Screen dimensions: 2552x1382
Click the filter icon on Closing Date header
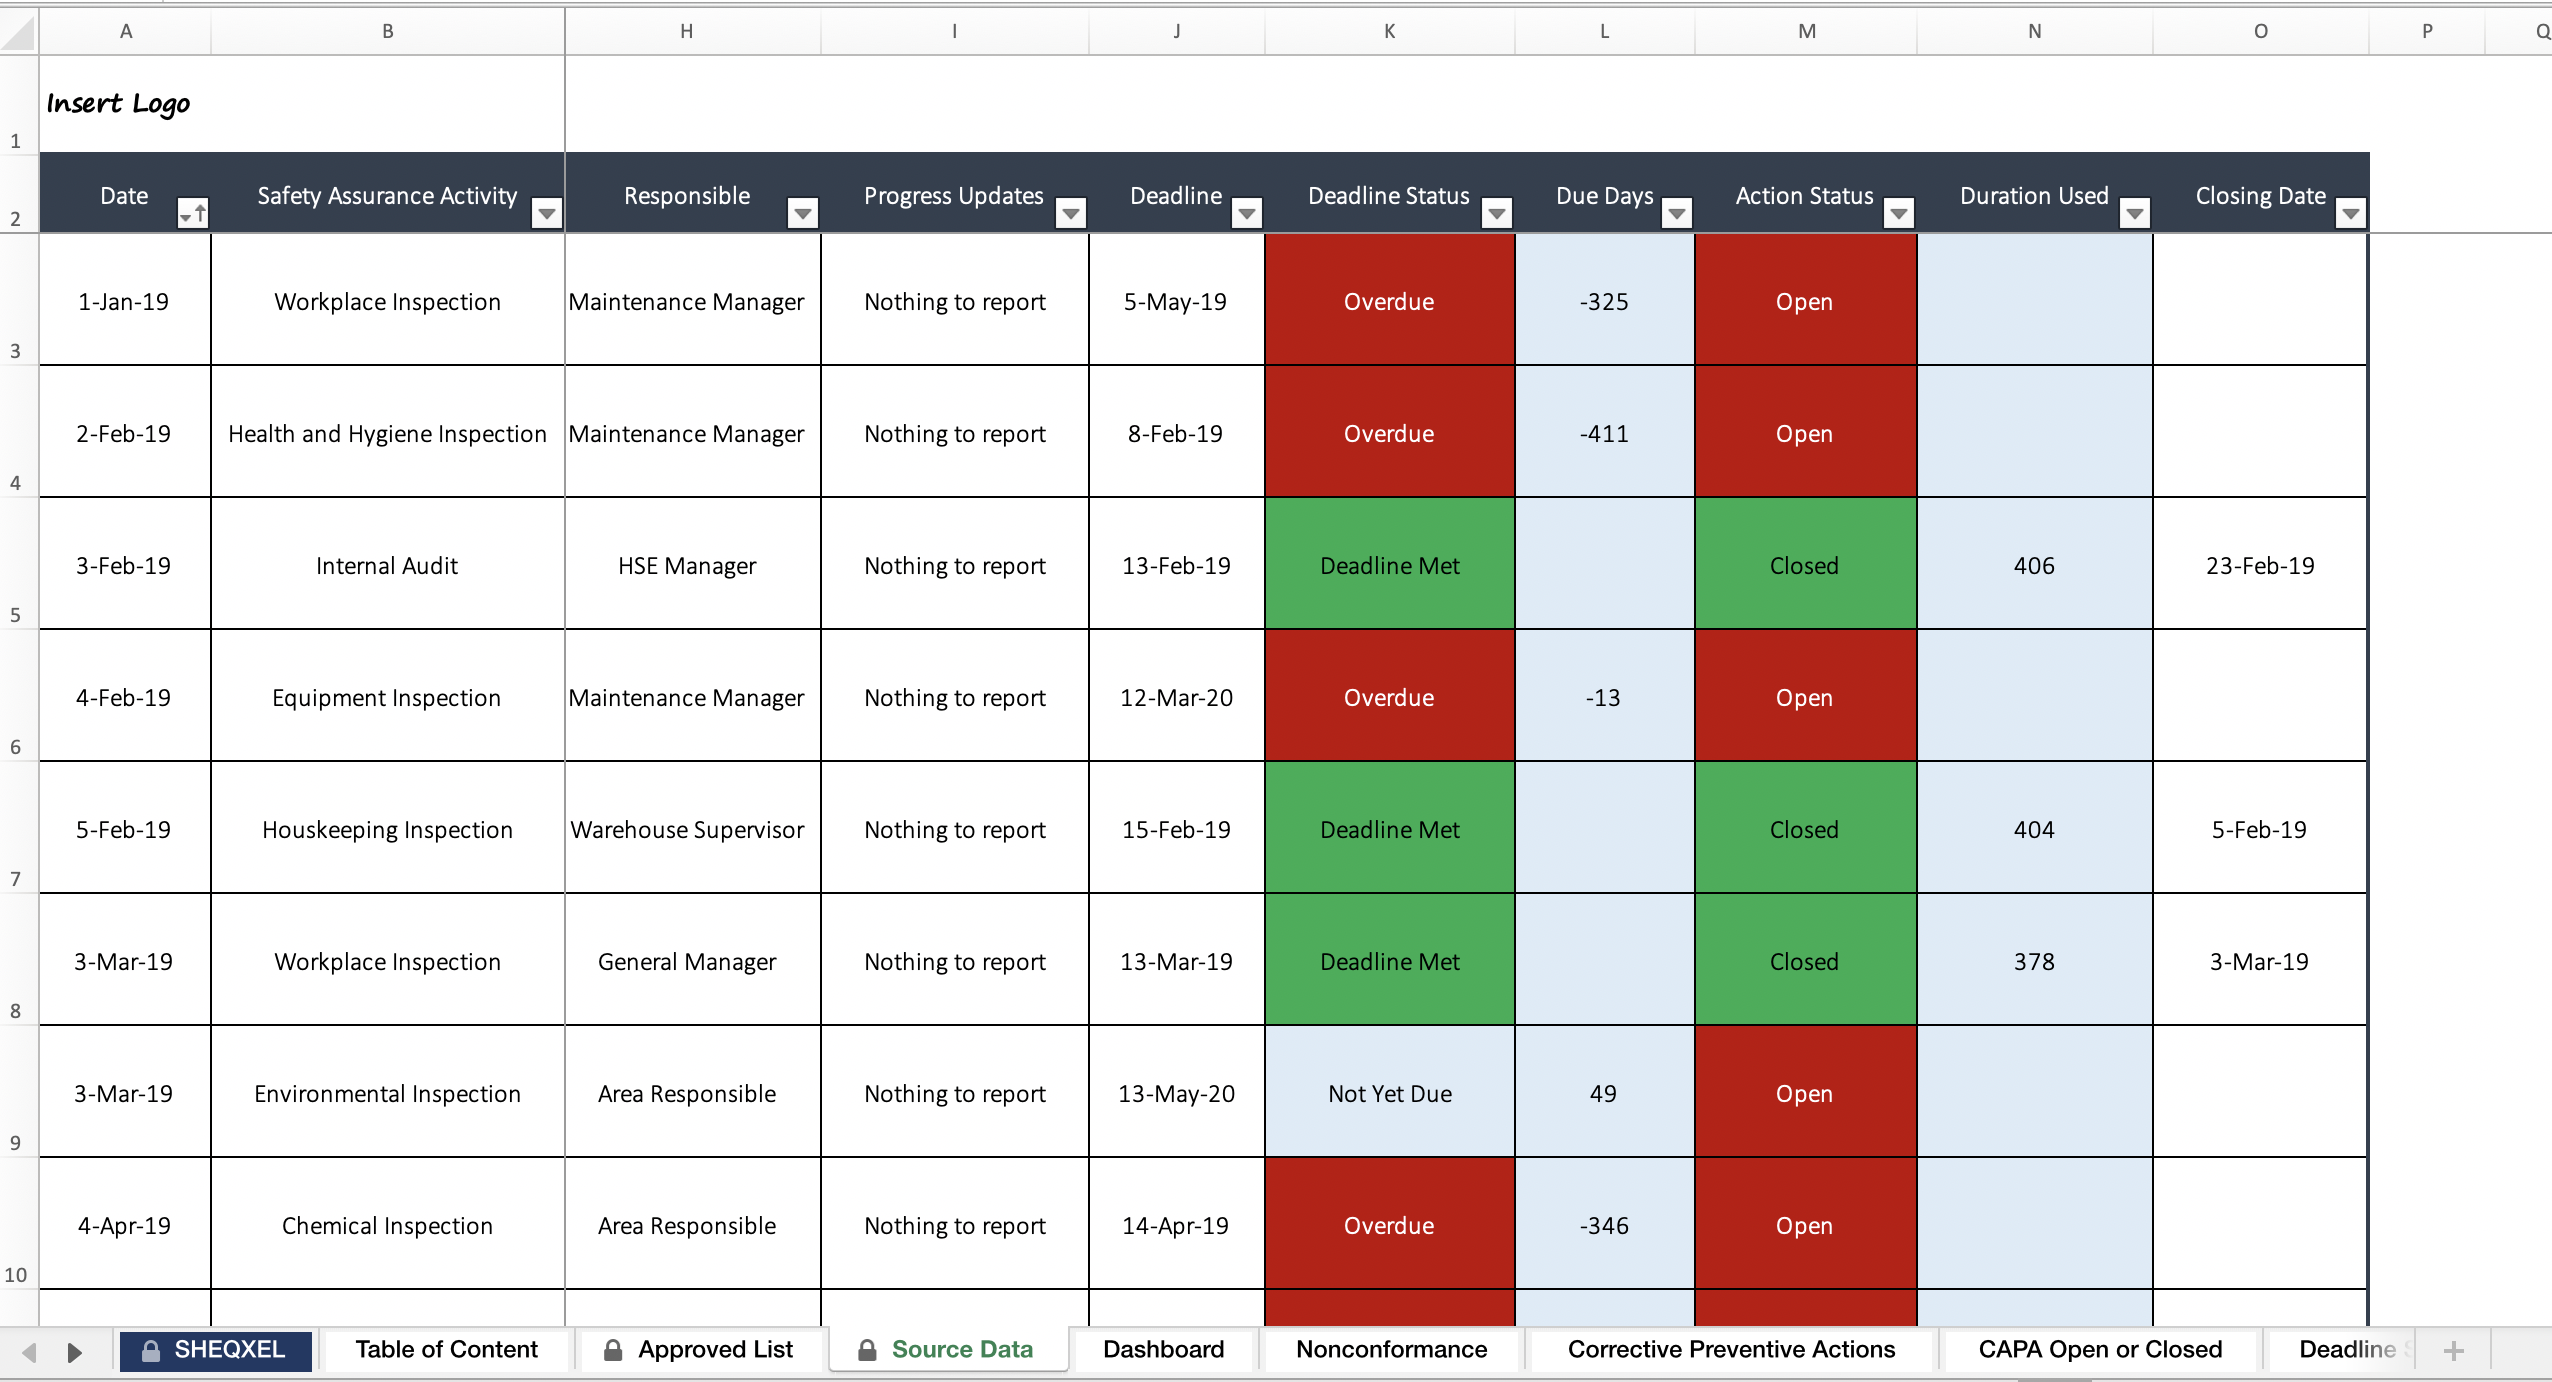2352,212
